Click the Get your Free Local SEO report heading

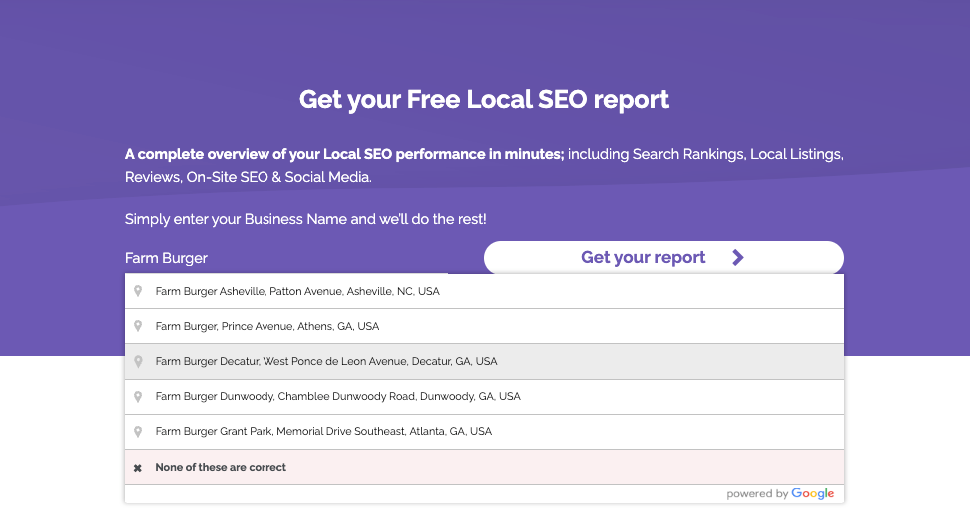[x=484, y=100]
